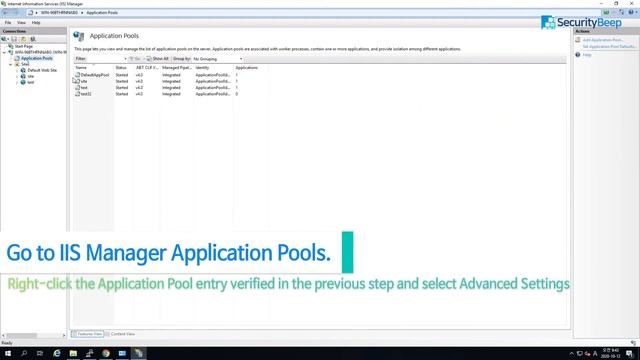
Task: Click the taskbar Search icon
Action: click(24, 353)
